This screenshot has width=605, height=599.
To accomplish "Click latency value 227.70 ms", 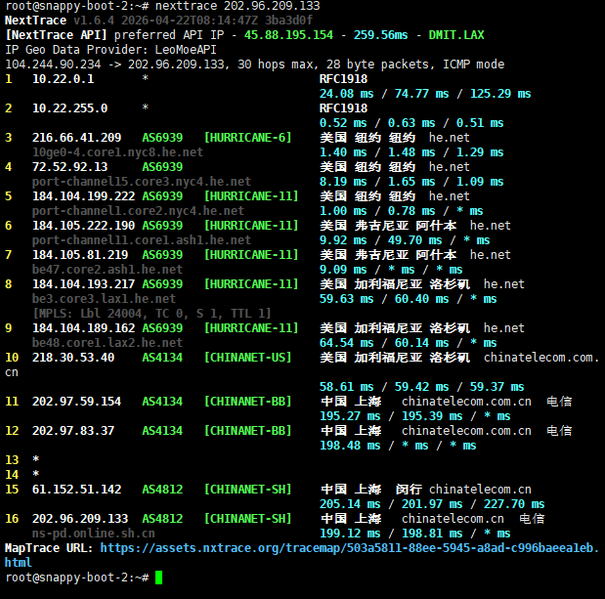I will pyautogui.click(x=514, y=504).
